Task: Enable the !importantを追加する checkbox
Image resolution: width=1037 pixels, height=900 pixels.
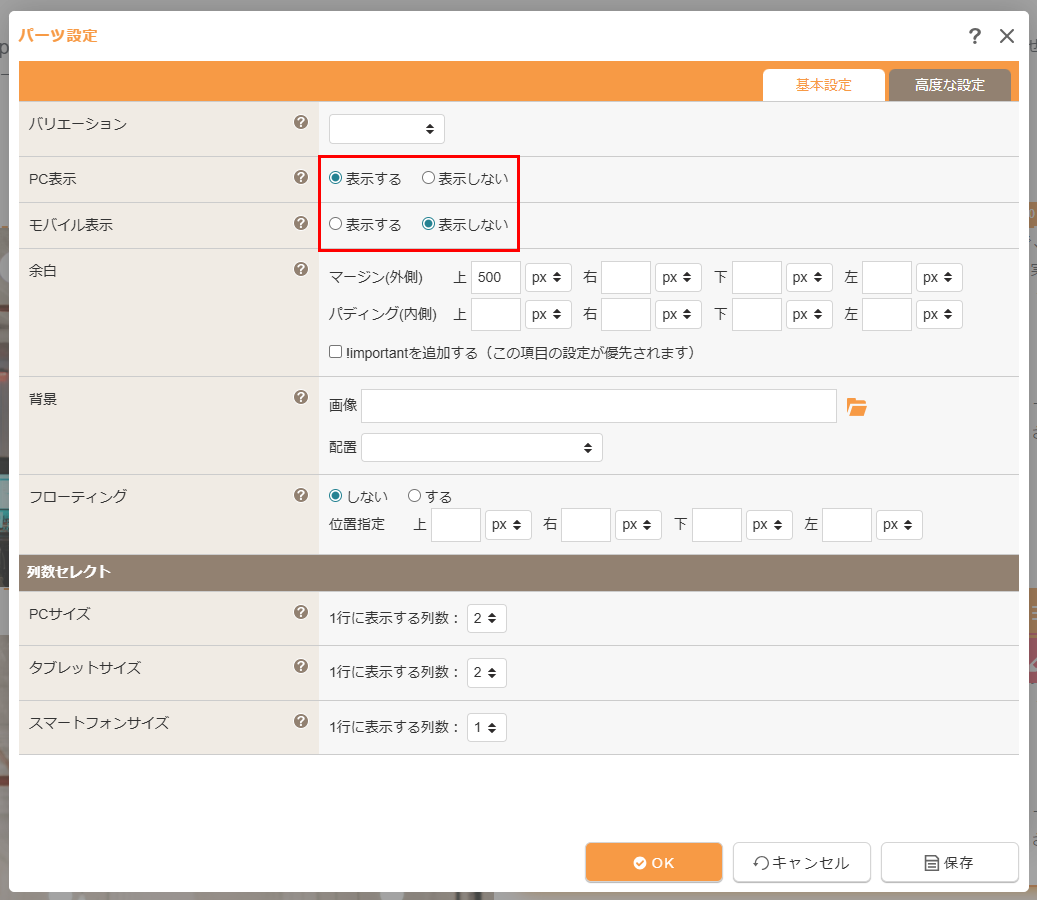Action: (x=335, y=352)
